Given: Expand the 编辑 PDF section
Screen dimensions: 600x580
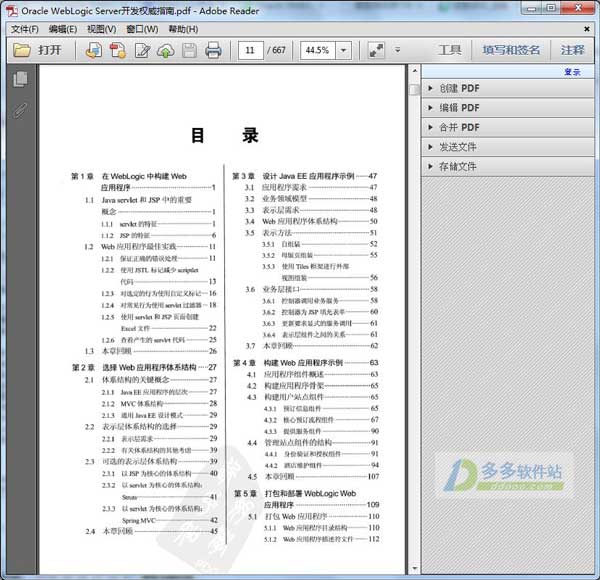Looking at the screenshot, I should [508, 108].
